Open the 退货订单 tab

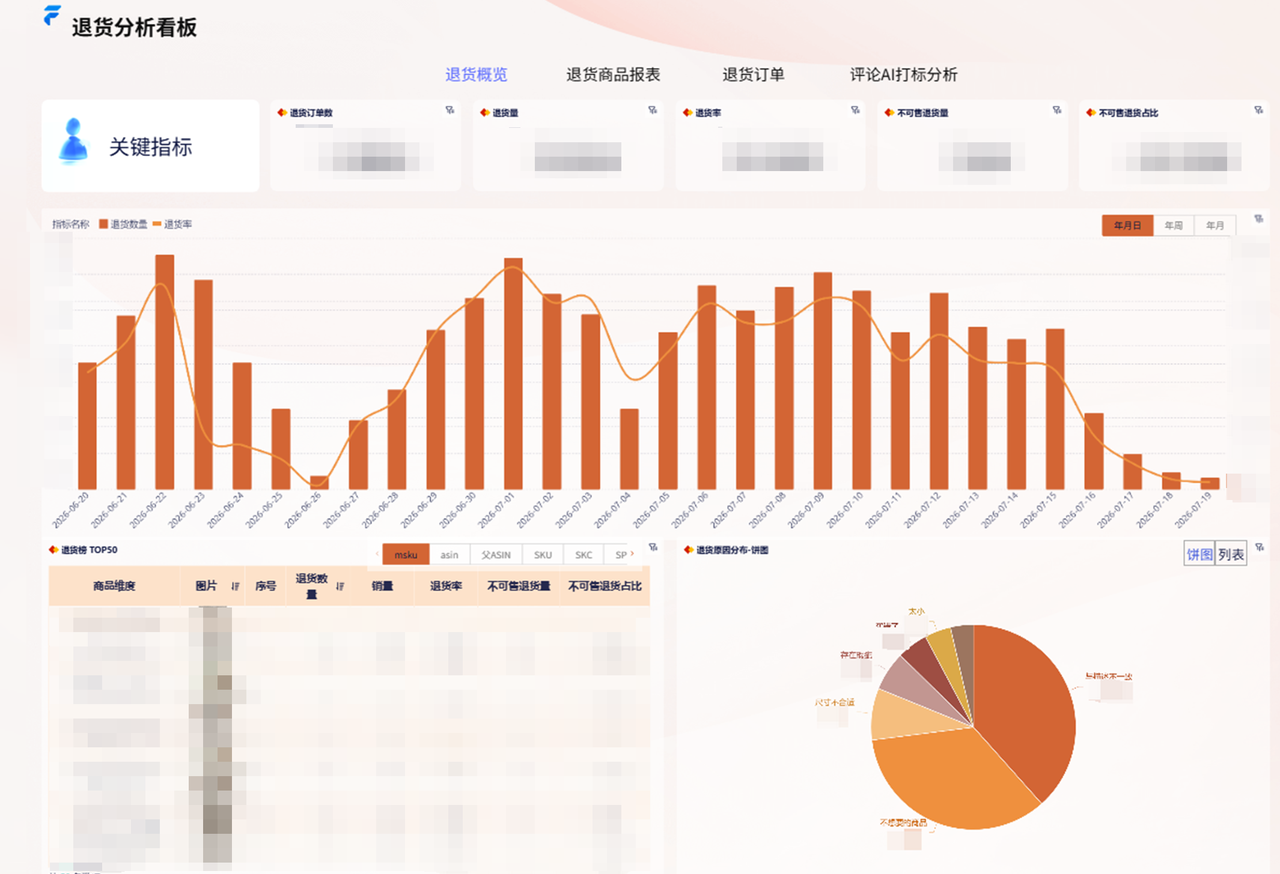point(753,75)
